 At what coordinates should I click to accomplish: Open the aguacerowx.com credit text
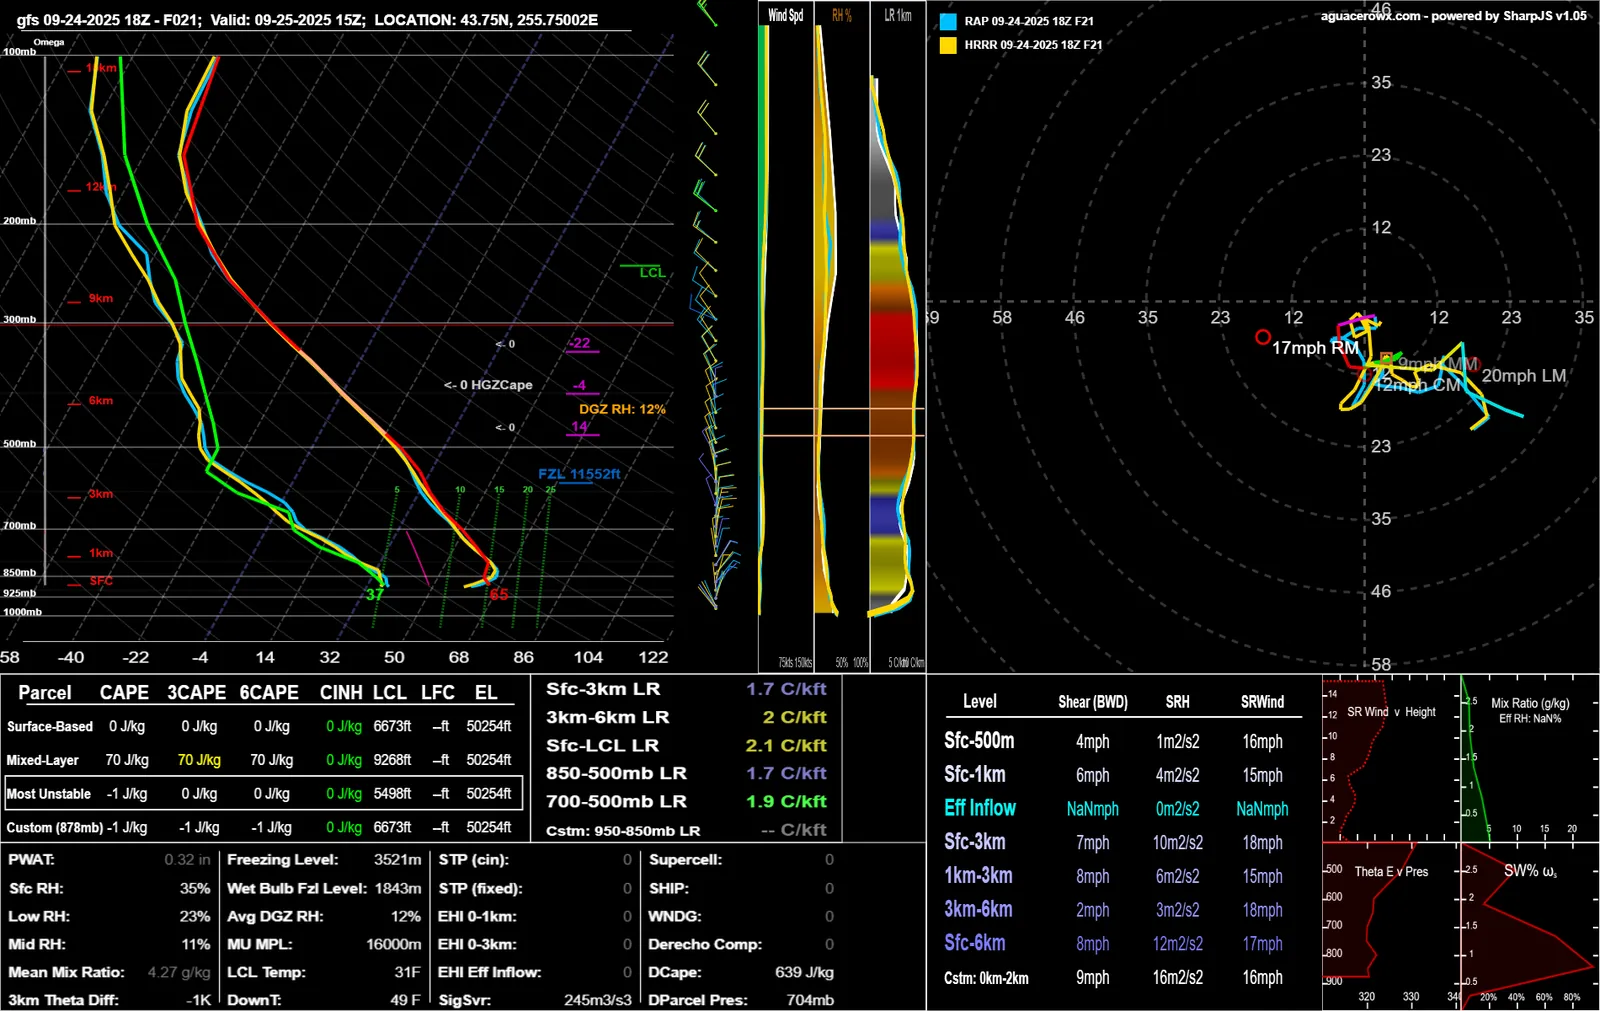coord(1453,16)
